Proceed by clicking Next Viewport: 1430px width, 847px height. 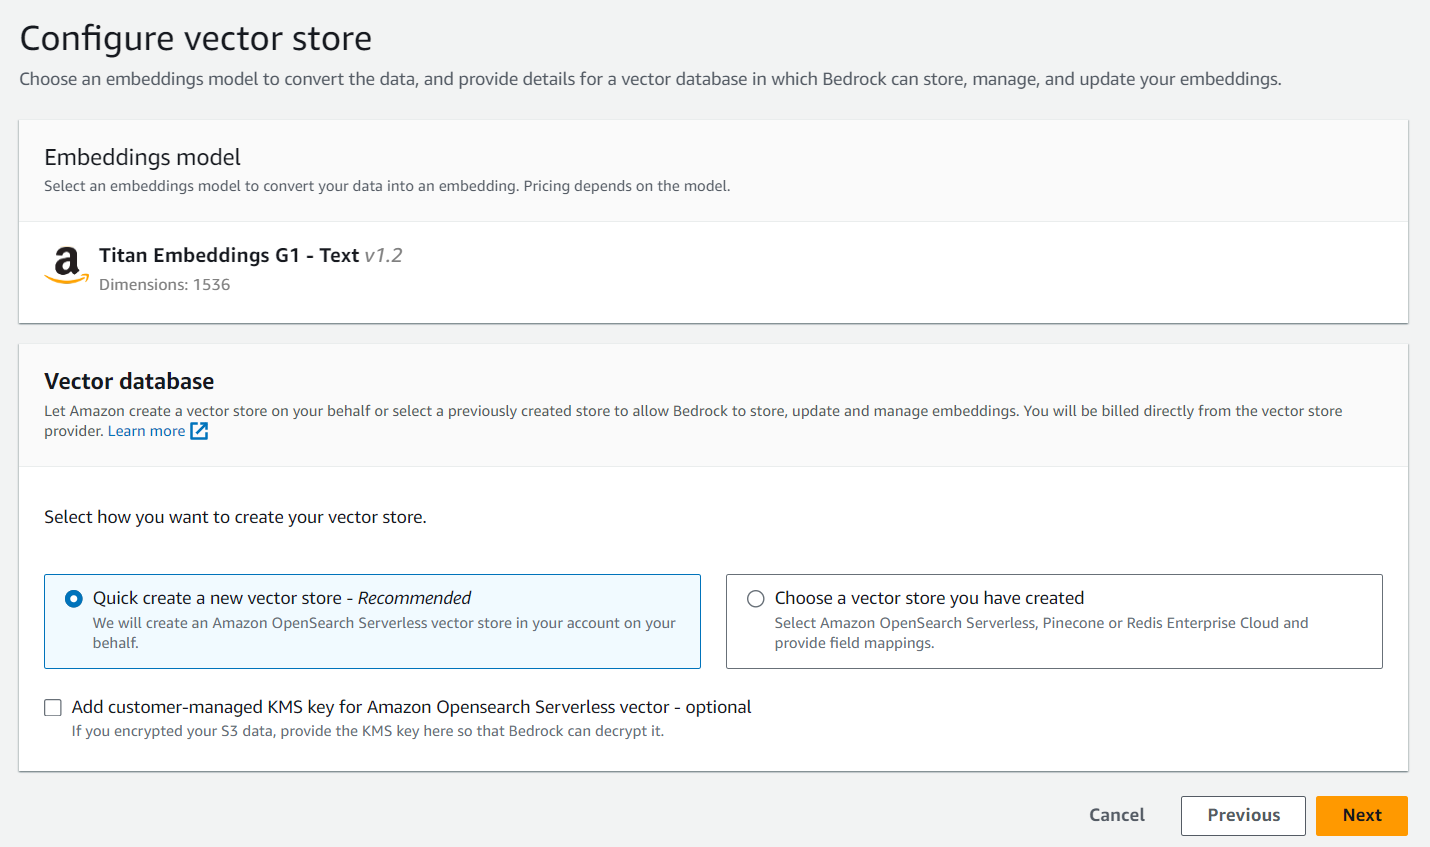[x=1361, y=815]
